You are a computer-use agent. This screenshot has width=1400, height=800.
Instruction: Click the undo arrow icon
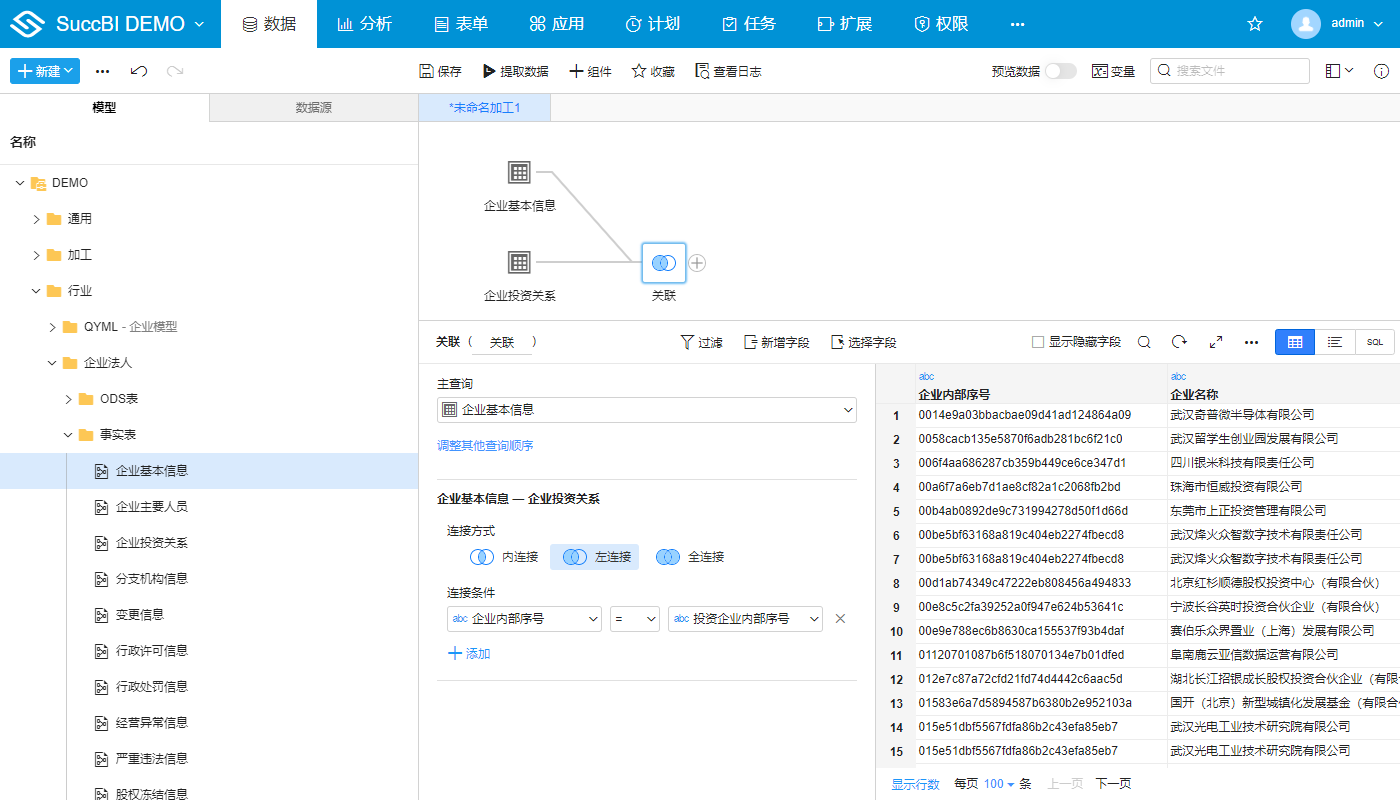(x=139, y=71)
